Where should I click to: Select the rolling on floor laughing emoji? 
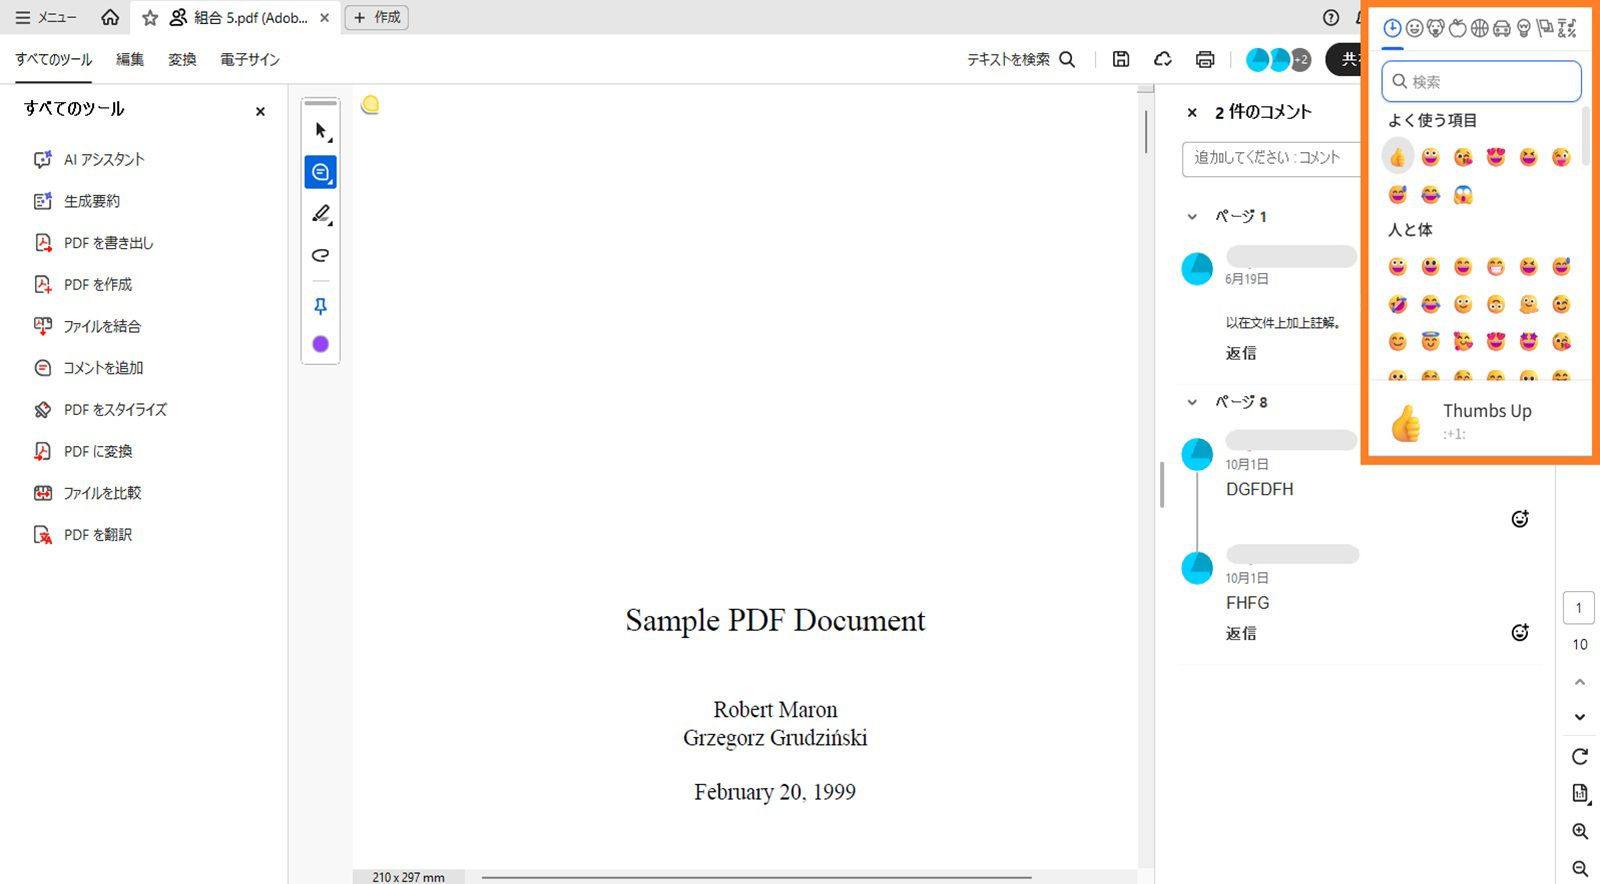pos(1398,304)
